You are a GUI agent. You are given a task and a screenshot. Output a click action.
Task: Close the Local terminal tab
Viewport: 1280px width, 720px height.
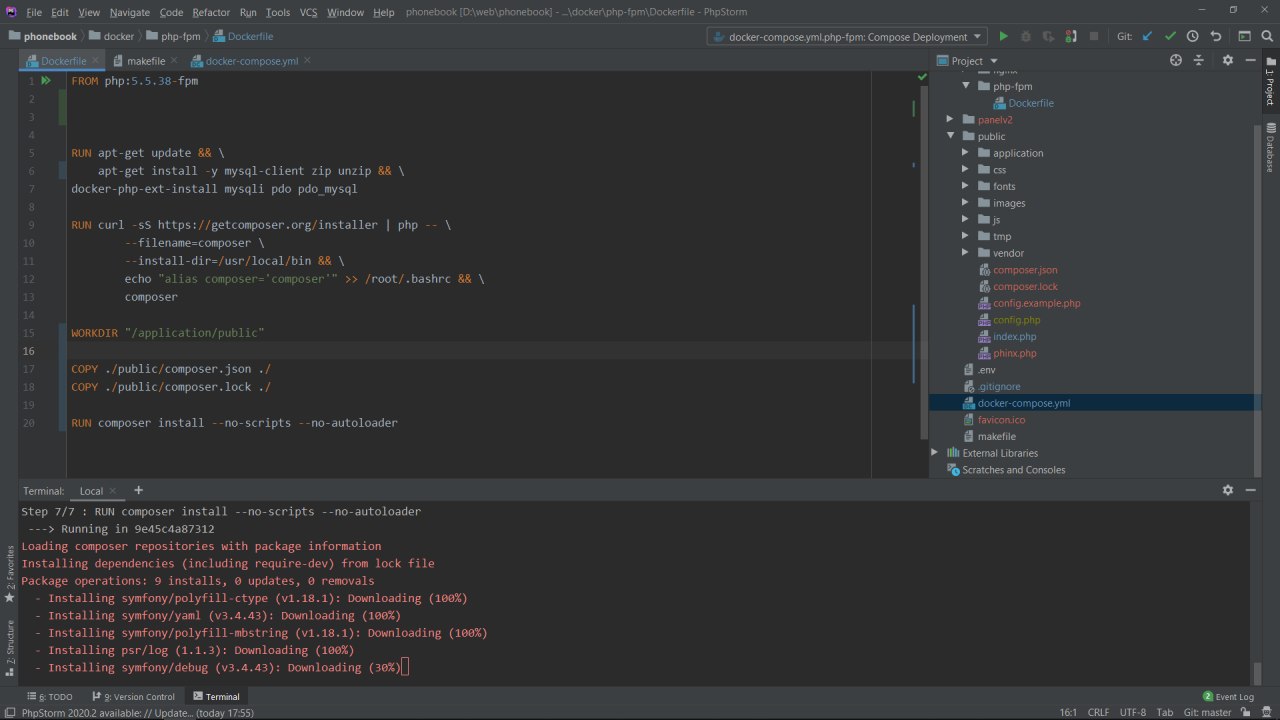click(113, 491)
